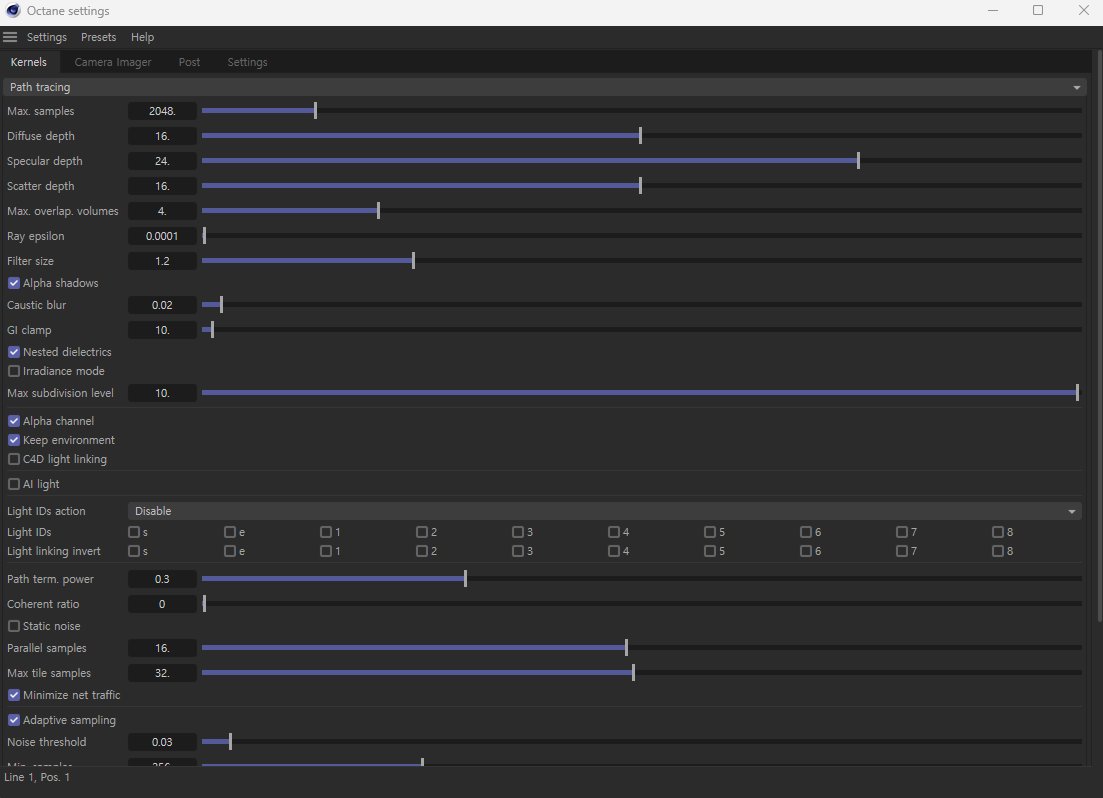Enable Static noise checkbox
1103x798 pixels.
point(14,626)
